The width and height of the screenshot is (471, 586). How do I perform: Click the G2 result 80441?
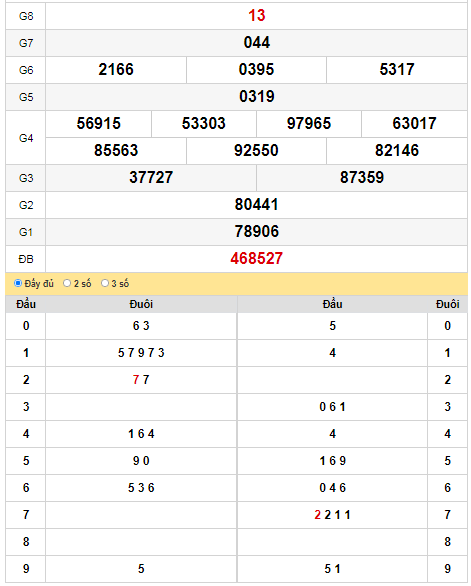pos(256,204)
